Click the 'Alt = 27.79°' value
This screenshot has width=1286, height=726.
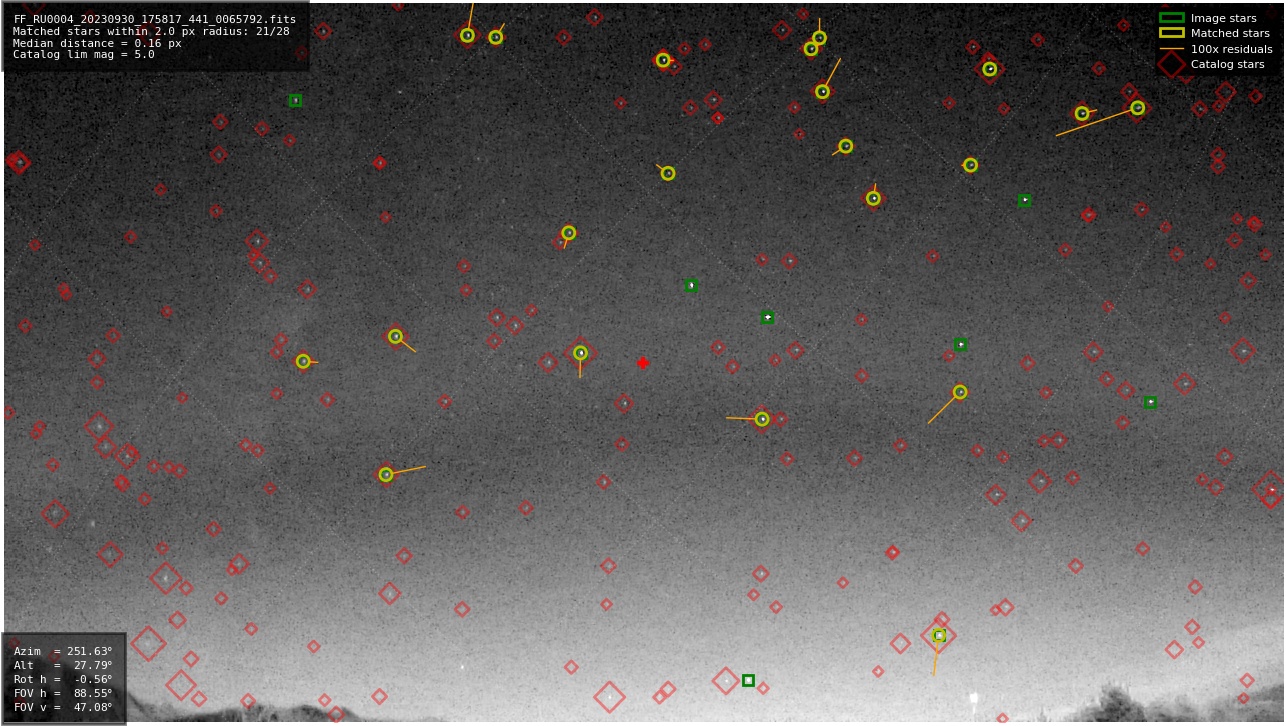63,665
